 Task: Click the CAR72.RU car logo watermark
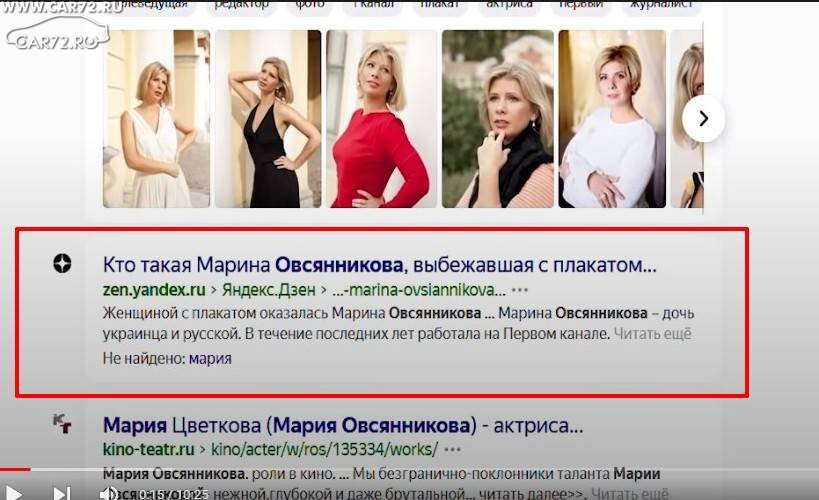(x=57, y=33)
